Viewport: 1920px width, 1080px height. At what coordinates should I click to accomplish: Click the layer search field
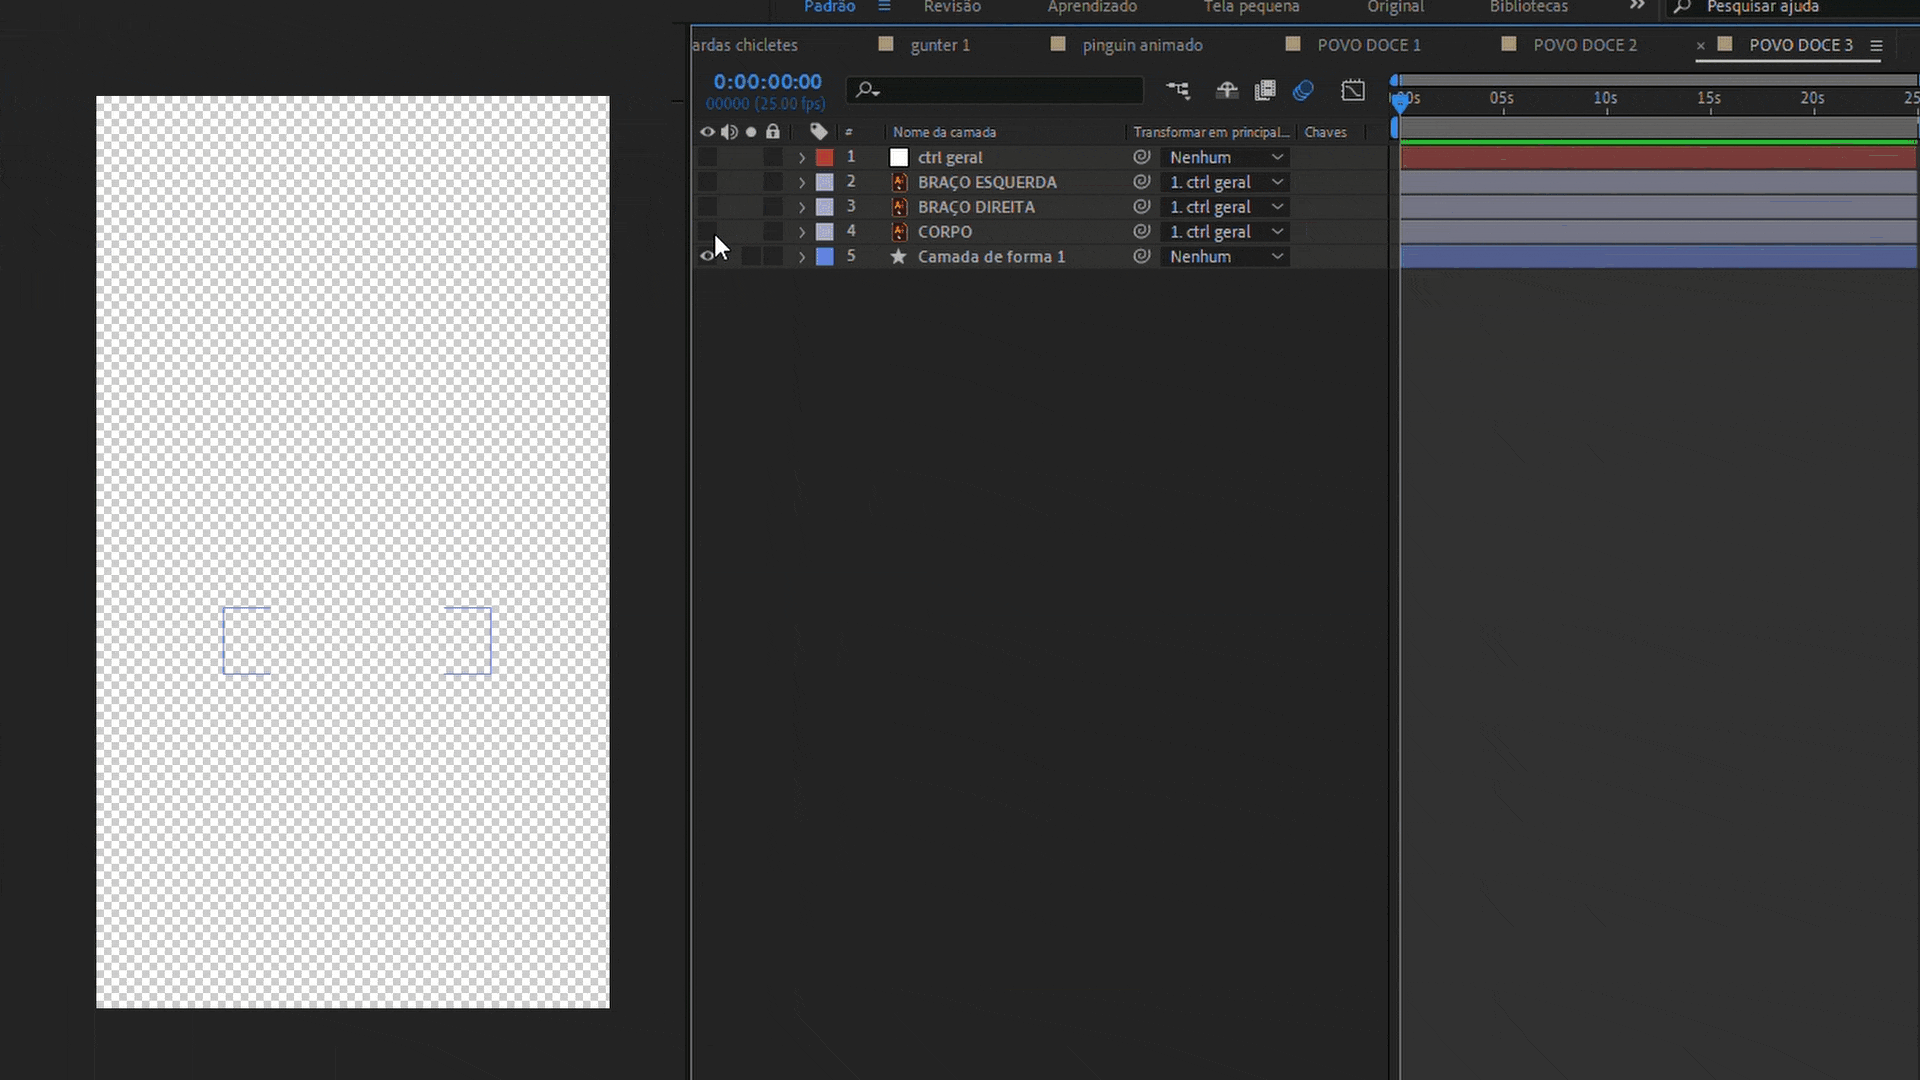tap(1000, 90)
